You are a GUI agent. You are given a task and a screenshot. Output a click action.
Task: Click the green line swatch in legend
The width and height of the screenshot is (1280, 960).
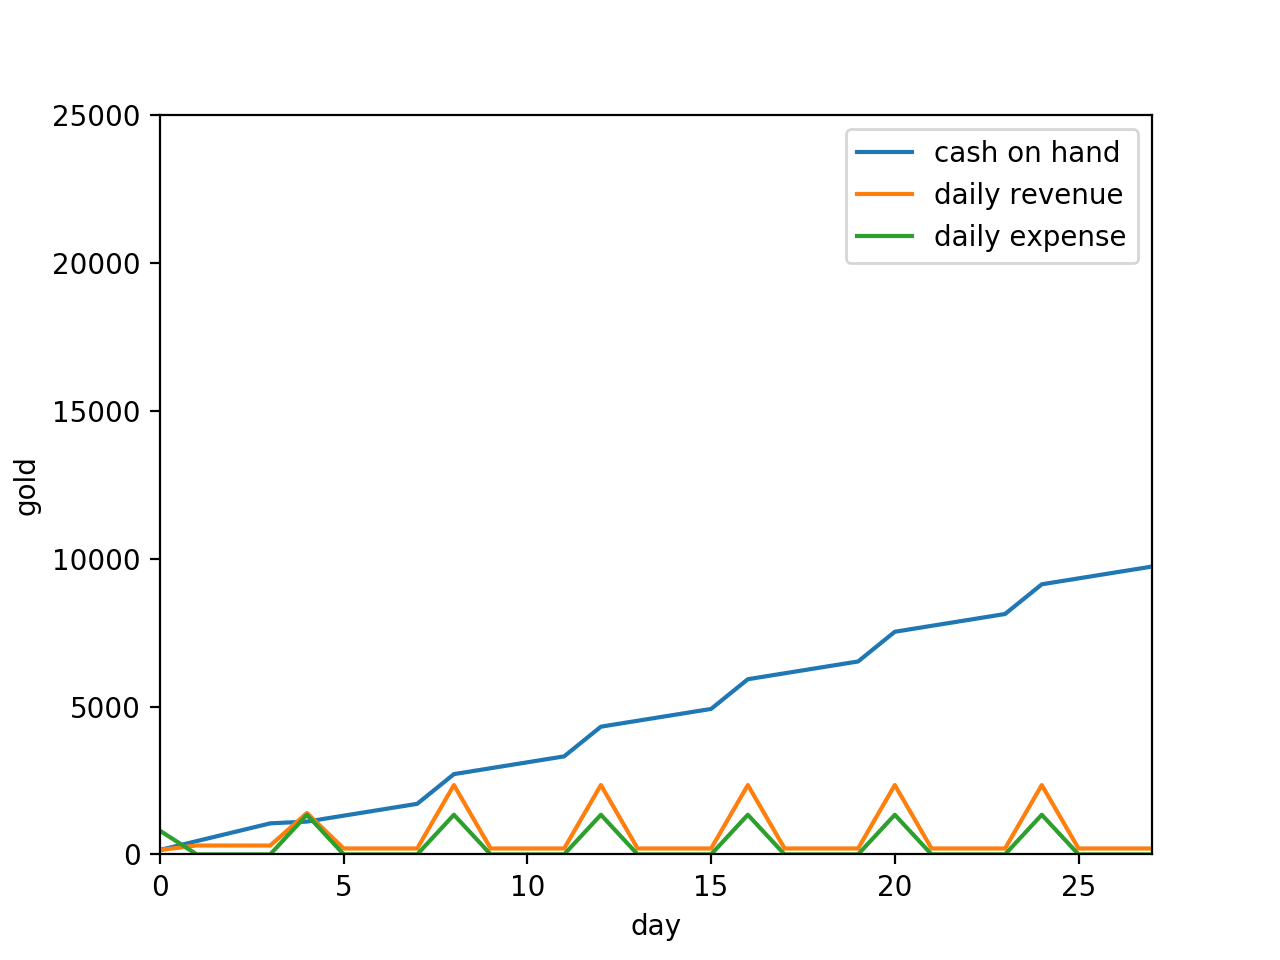click(884, 237)
